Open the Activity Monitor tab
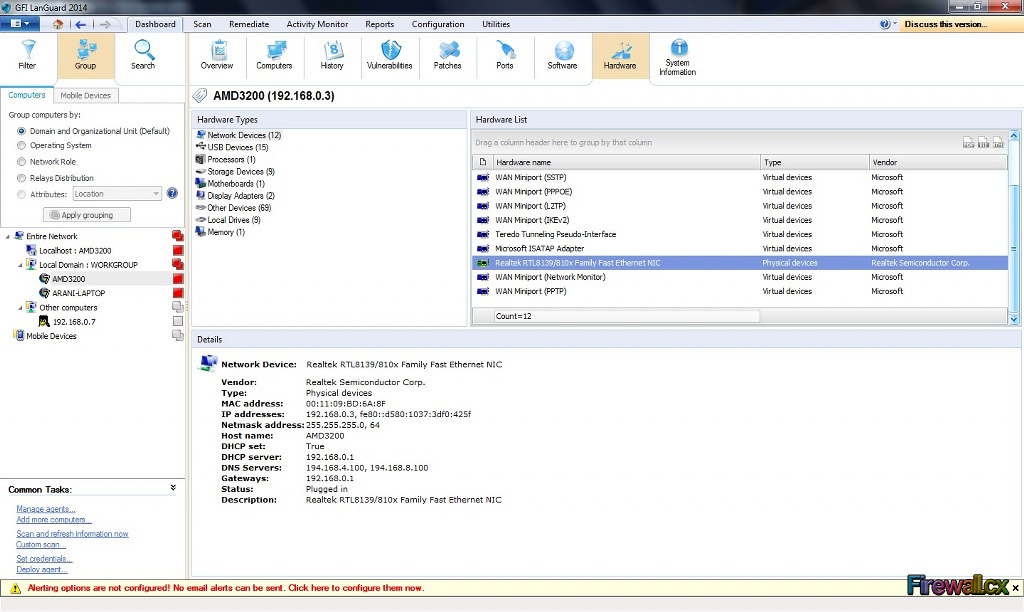This screenshot has width=1024, height=612. point(317,24)
